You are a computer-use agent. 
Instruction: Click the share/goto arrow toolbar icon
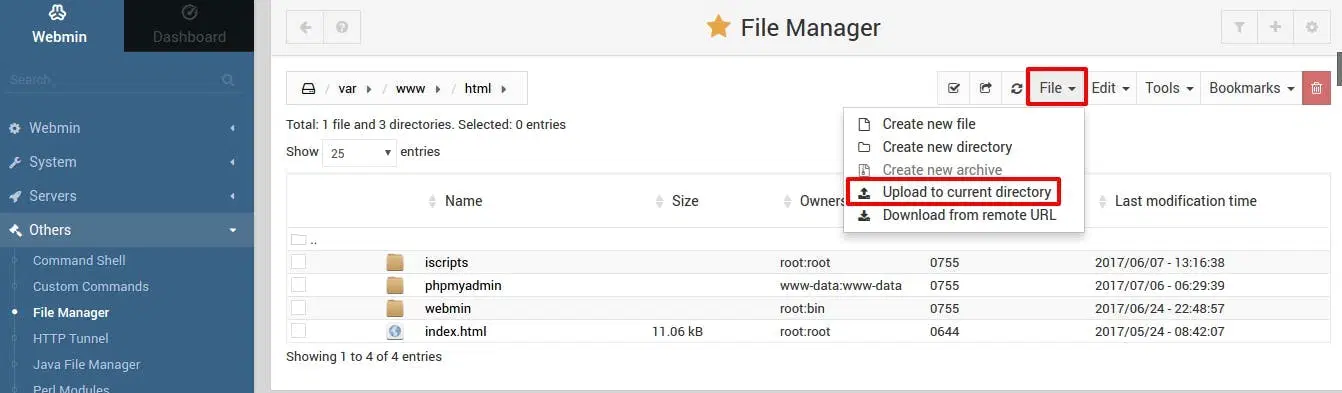(985, 88)
